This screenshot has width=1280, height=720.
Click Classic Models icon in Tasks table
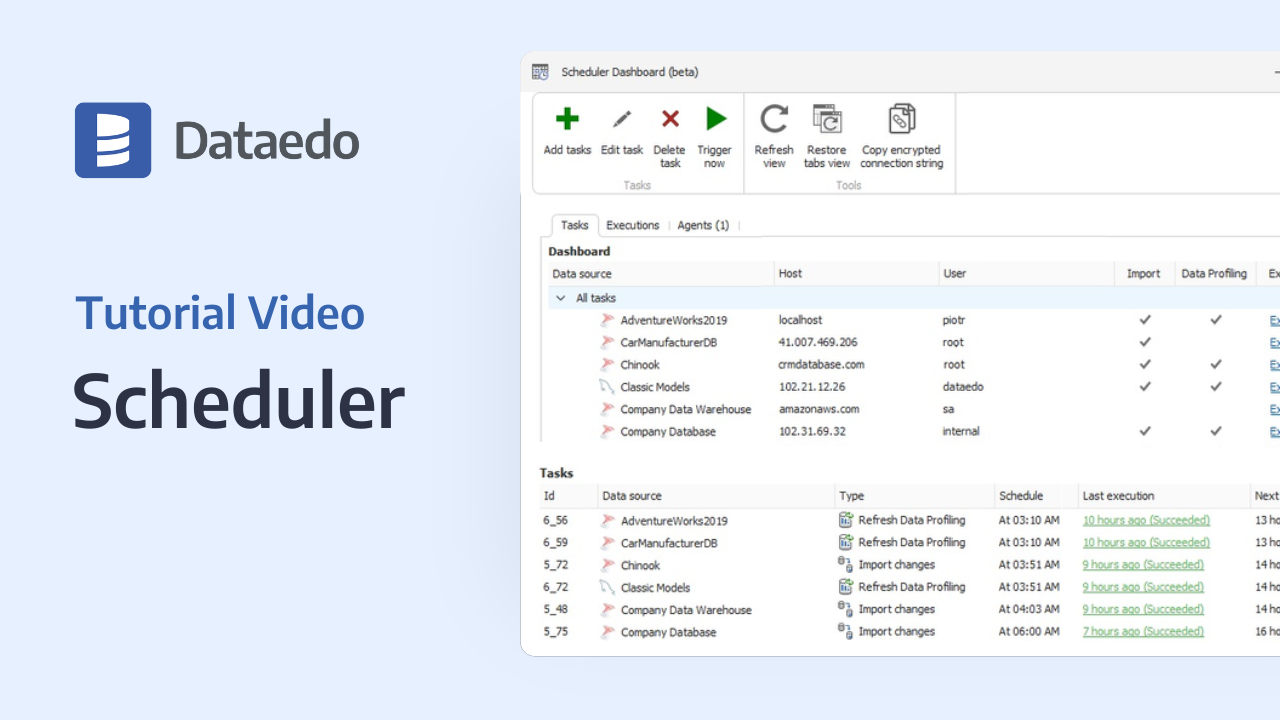point(607,587)
